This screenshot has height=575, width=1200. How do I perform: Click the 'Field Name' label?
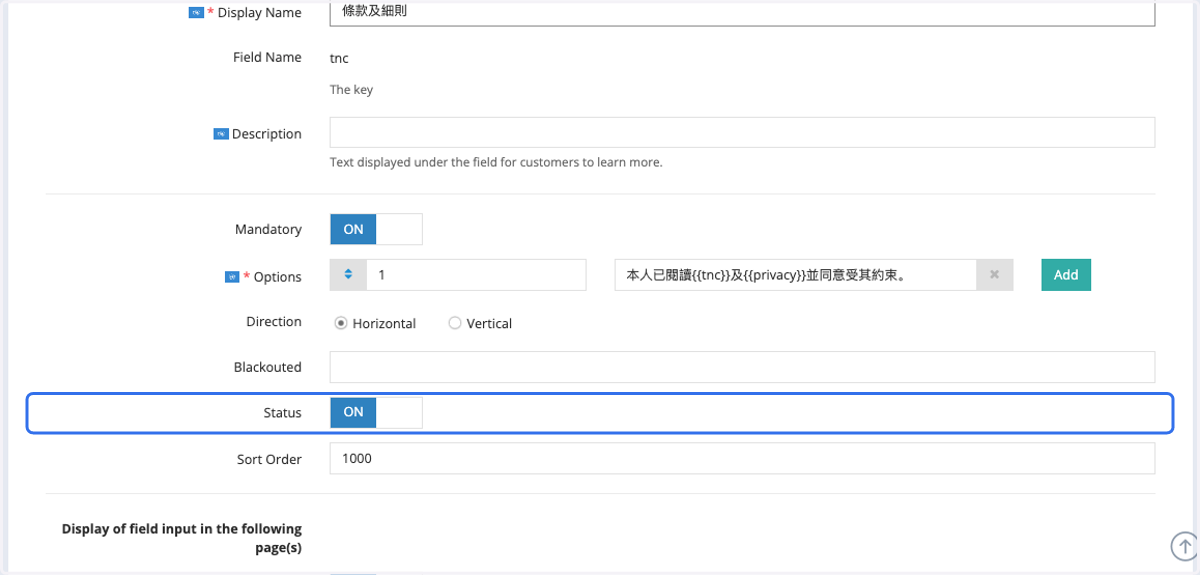click(x=267, y=57)
